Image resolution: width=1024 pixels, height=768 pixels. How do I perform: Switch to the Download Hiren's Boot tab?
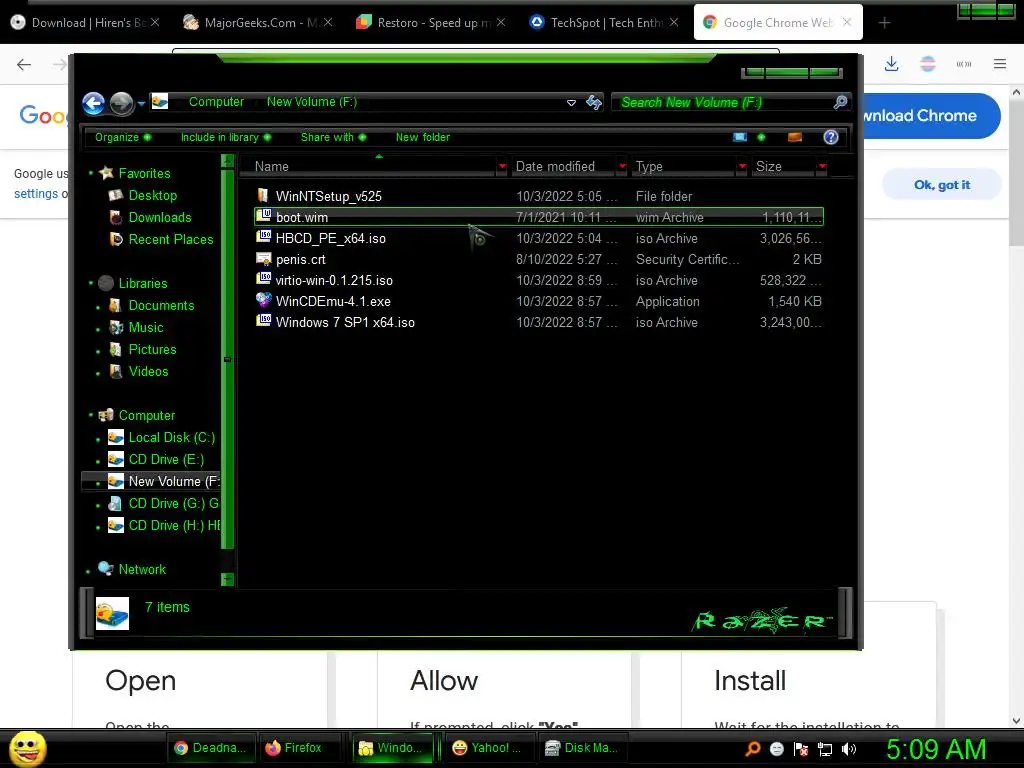85,22
